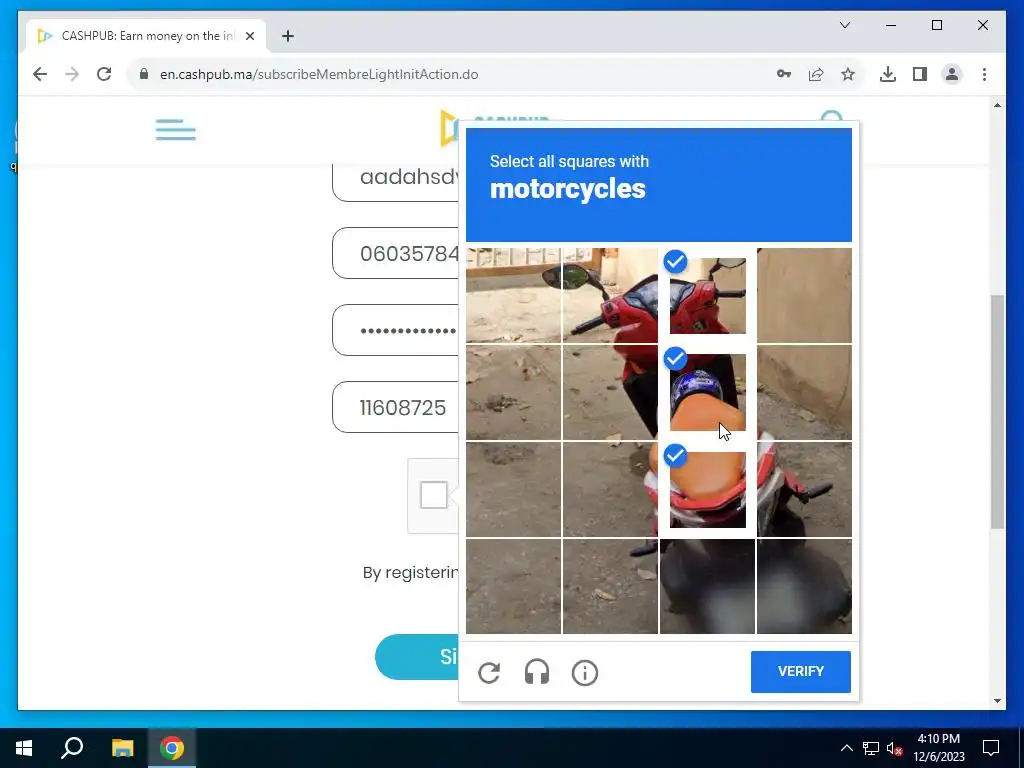This screenshot has width=1024, height=768.
Task: Bookmark this tab with the star icon
Action: click(848, 74)
